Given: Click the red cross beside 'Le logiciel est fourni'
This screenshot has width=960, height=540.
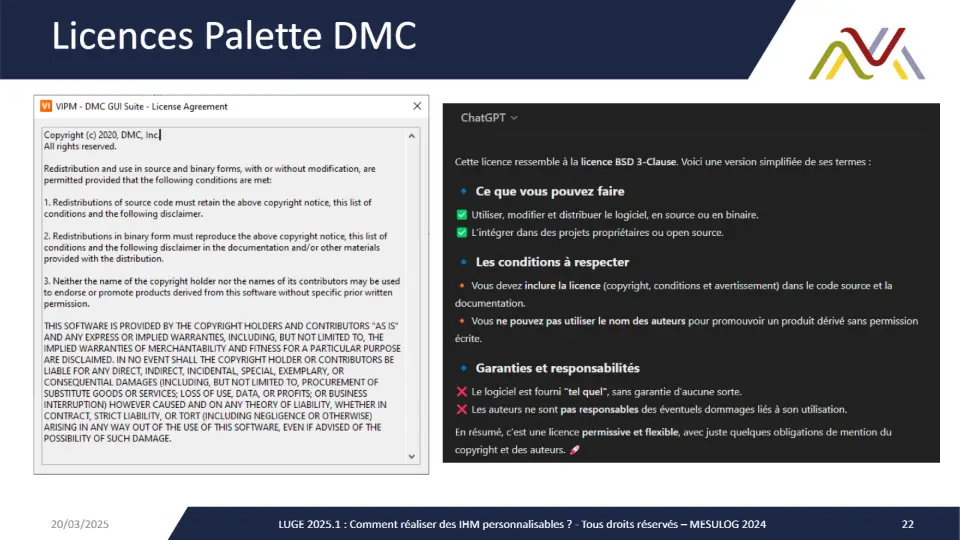Looking at the screenshot, I should coord(462,392).
